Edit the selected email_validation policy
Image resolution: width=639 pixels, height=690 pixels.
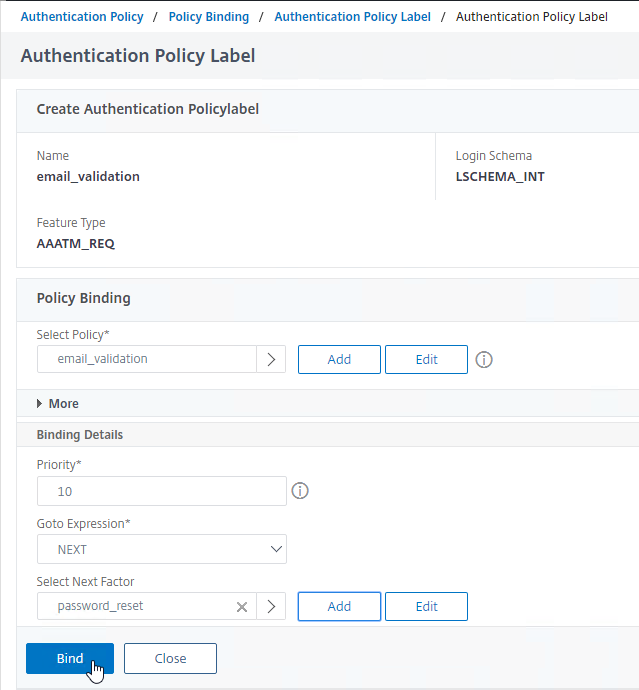(426, 360)
